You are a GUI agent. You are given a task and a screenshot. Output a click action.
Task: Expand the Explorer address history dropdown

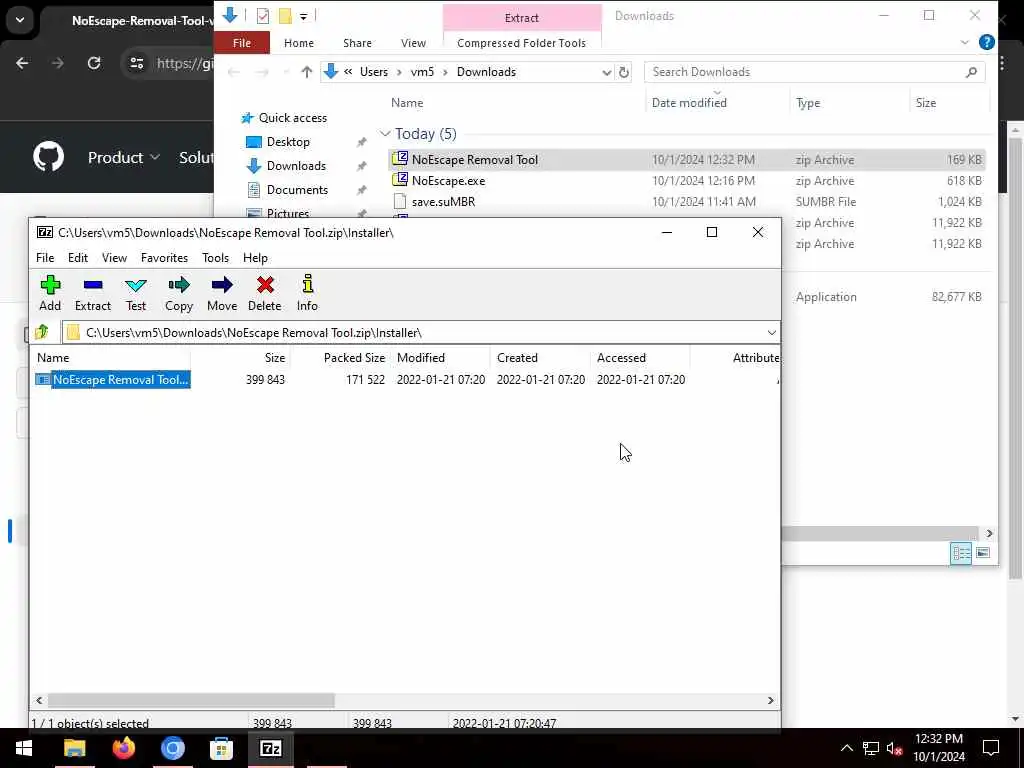(x=607, y=72)
